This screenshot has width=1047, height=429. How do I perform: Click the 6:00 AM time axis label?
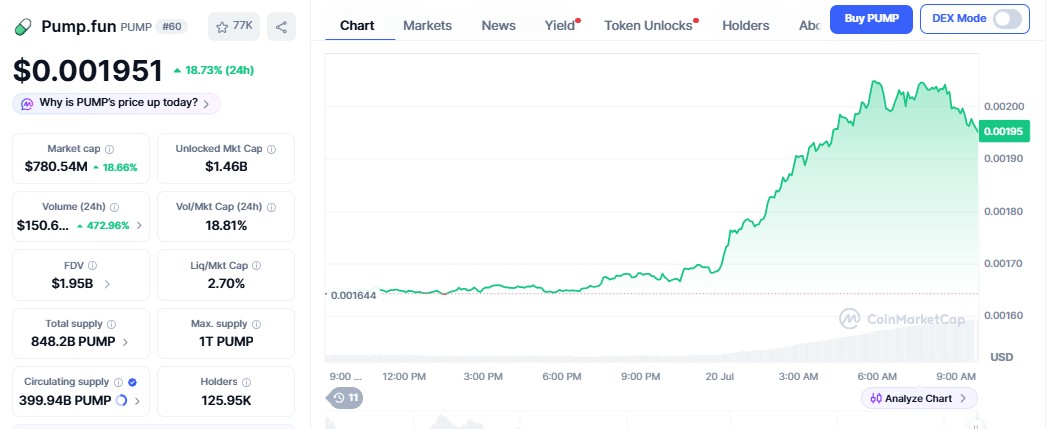point(877,377)
